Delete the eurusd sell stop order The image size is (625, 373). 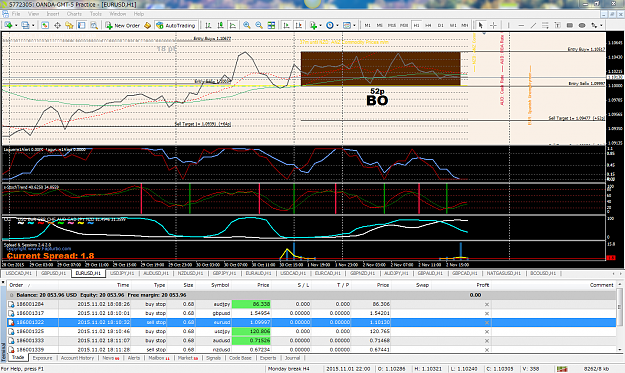tap(487, 322)
